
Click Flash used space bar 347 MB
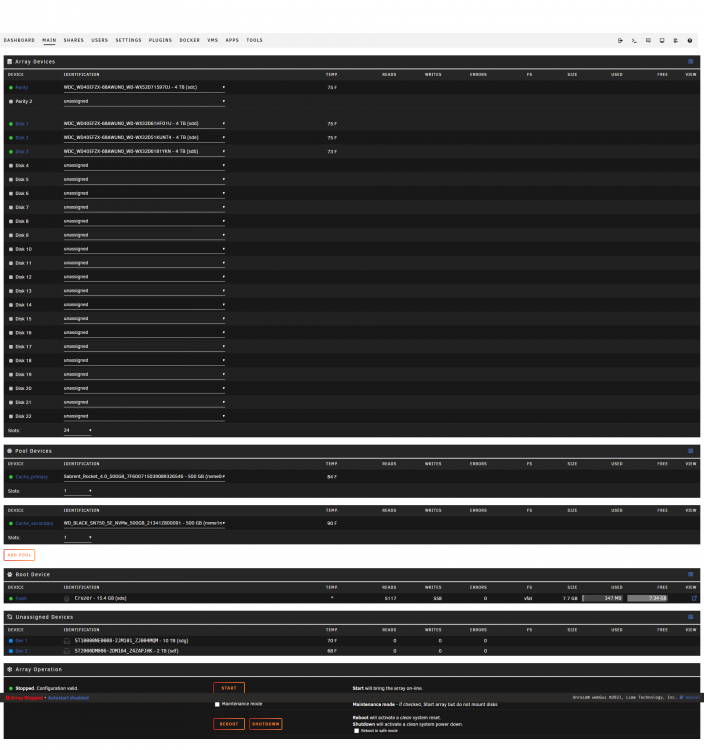click(x=603, y=598)
